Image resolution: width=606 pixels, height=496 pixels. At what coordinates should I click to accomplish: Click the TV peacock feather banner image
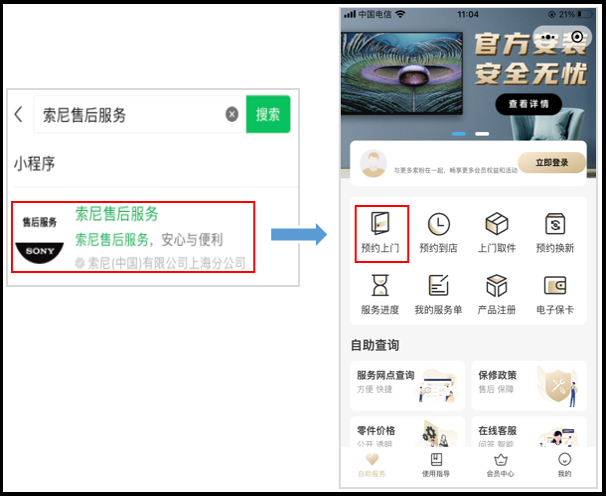tap(402, 73)
